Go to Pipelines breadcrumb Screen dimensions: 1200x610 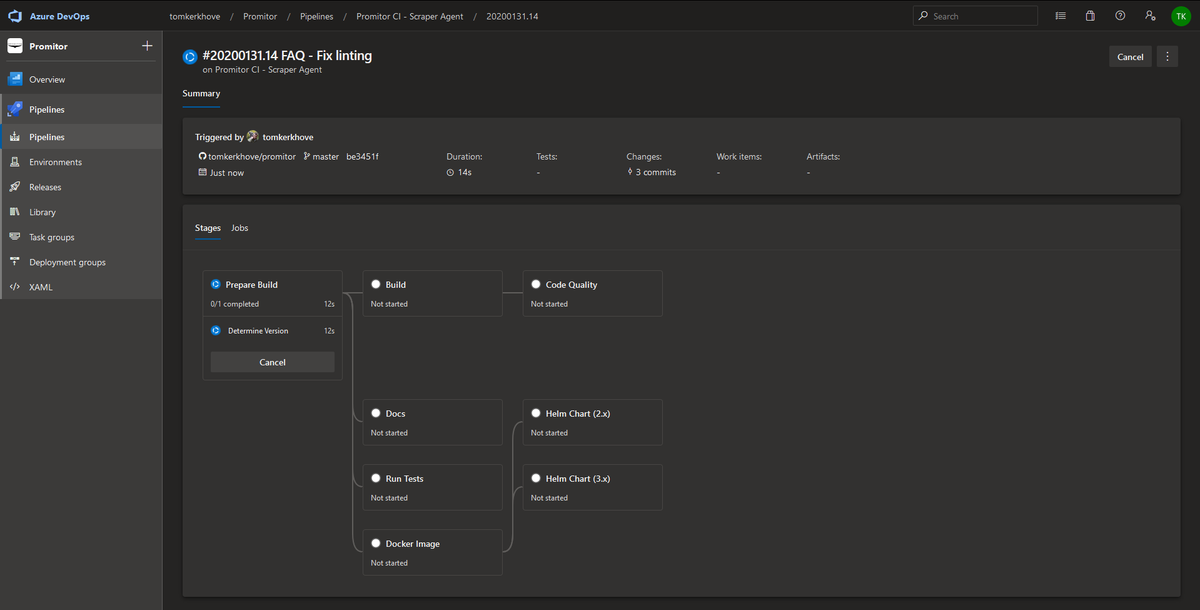click(x=318, y=16)
